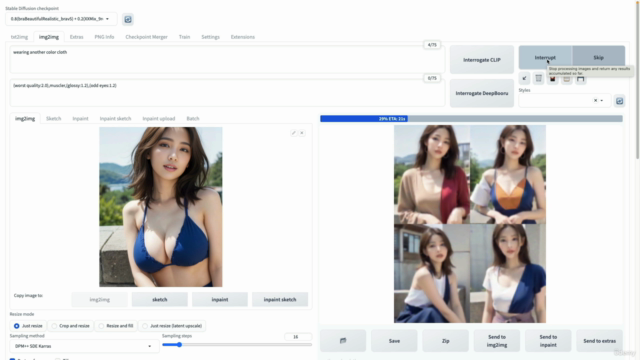Open the Batch sub-tab

[193, 118]
